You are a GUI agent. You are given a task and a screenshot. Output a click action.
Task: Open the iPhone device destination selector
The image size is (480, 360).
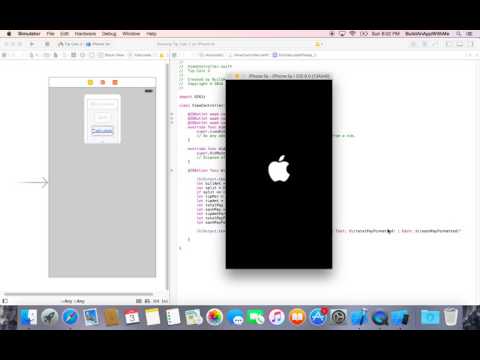98,44
